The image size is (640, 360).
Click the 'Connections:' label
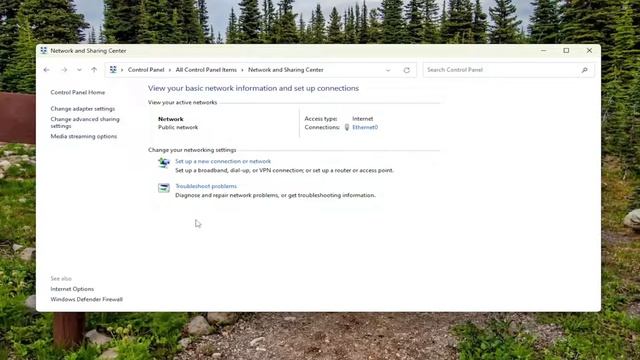click(x=322, y=127)
